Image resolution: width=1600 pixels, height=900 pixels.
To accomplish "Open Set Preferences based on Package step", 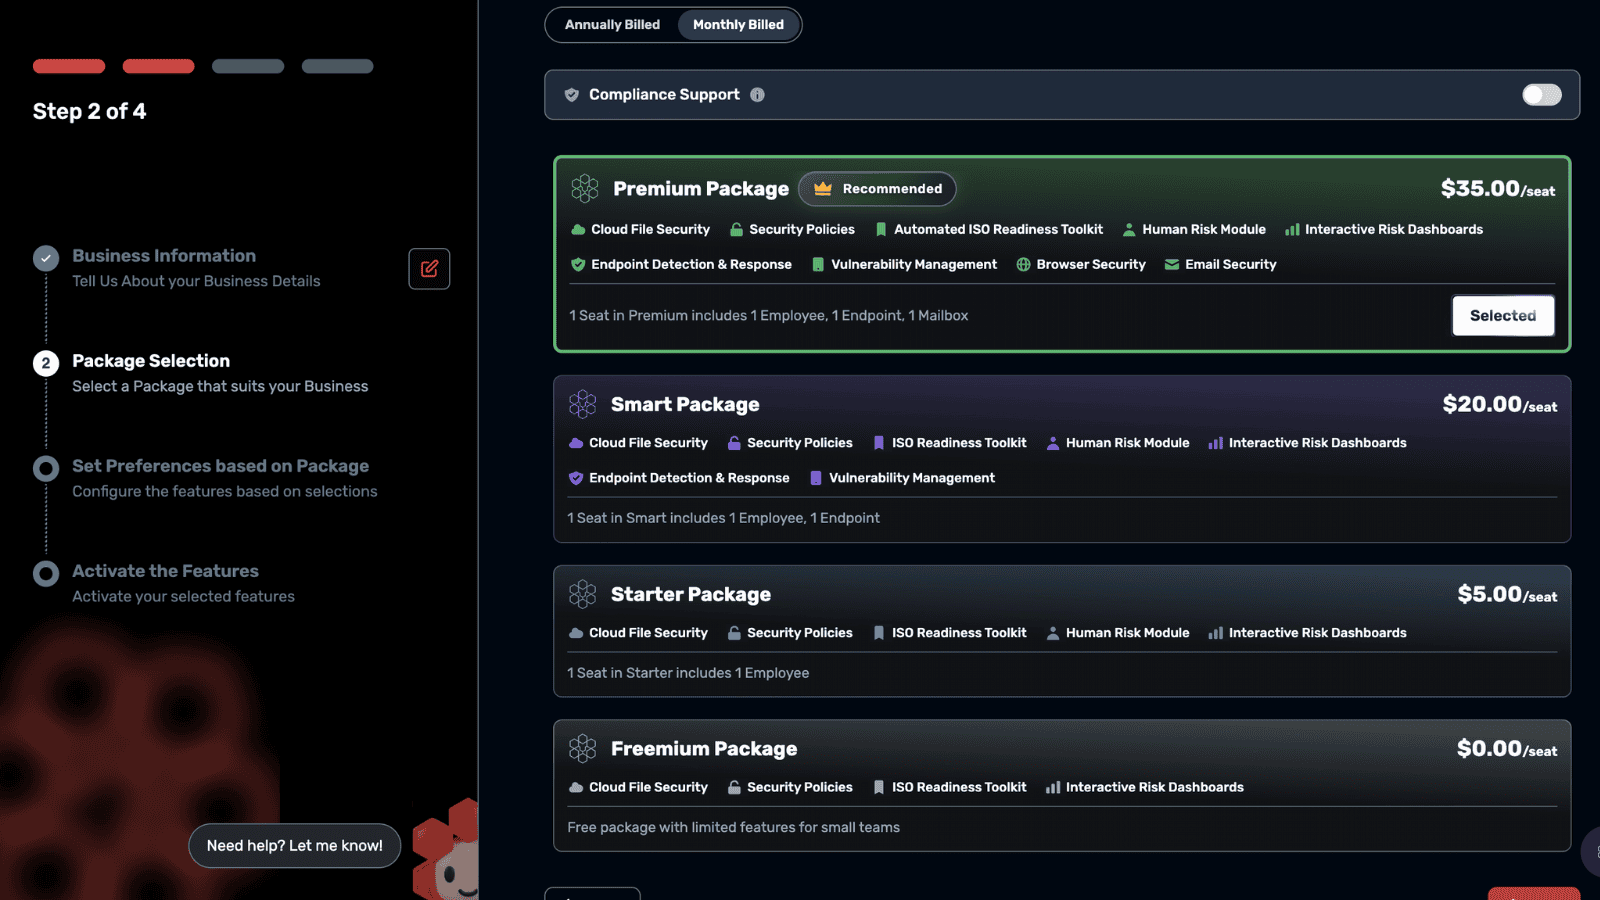I will (x=220, y=466).
